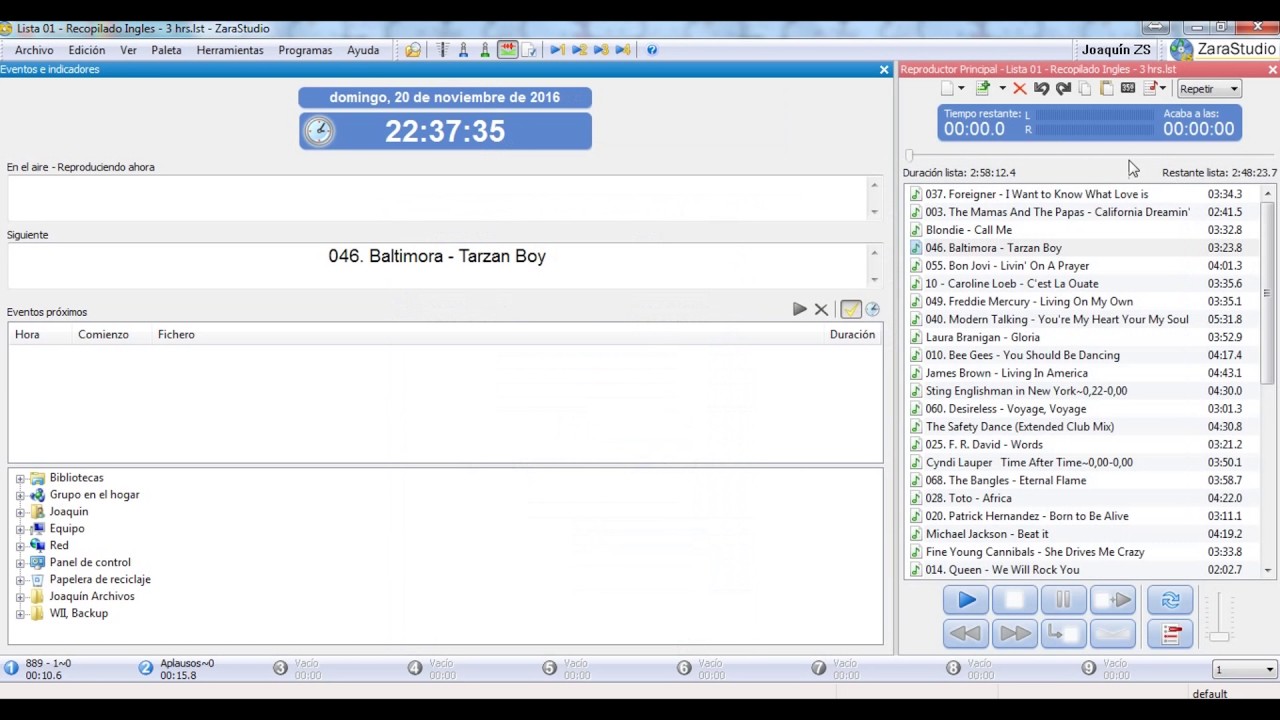Delete selected track with red X

(1020, 89)
